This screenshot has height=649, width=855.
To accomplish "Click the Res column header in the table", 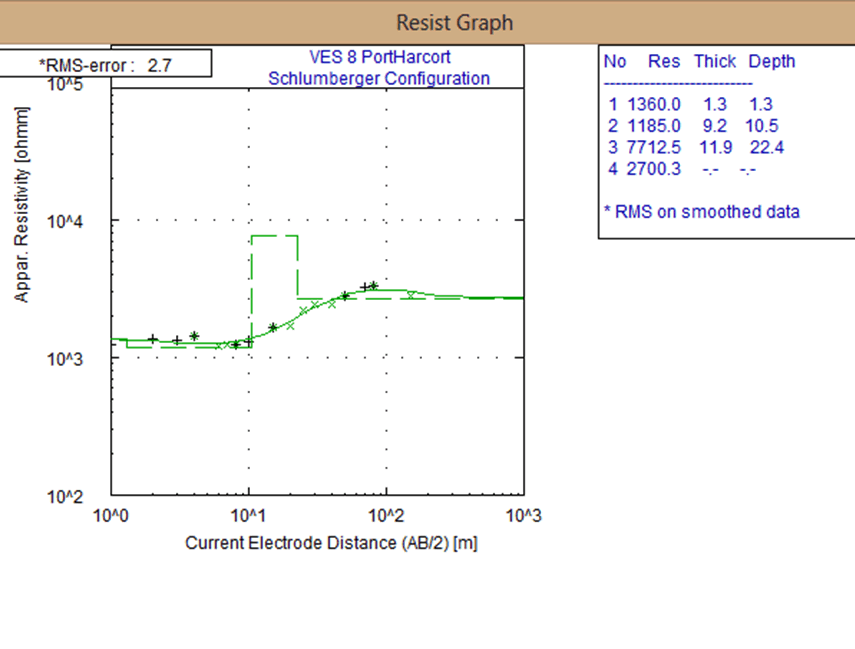I will pos(665,62).
